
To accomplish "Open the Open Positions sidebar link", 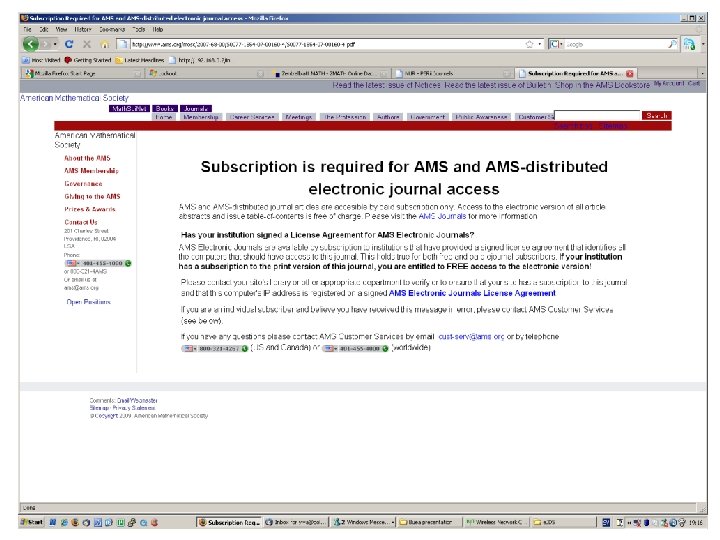I will (89, 302).
